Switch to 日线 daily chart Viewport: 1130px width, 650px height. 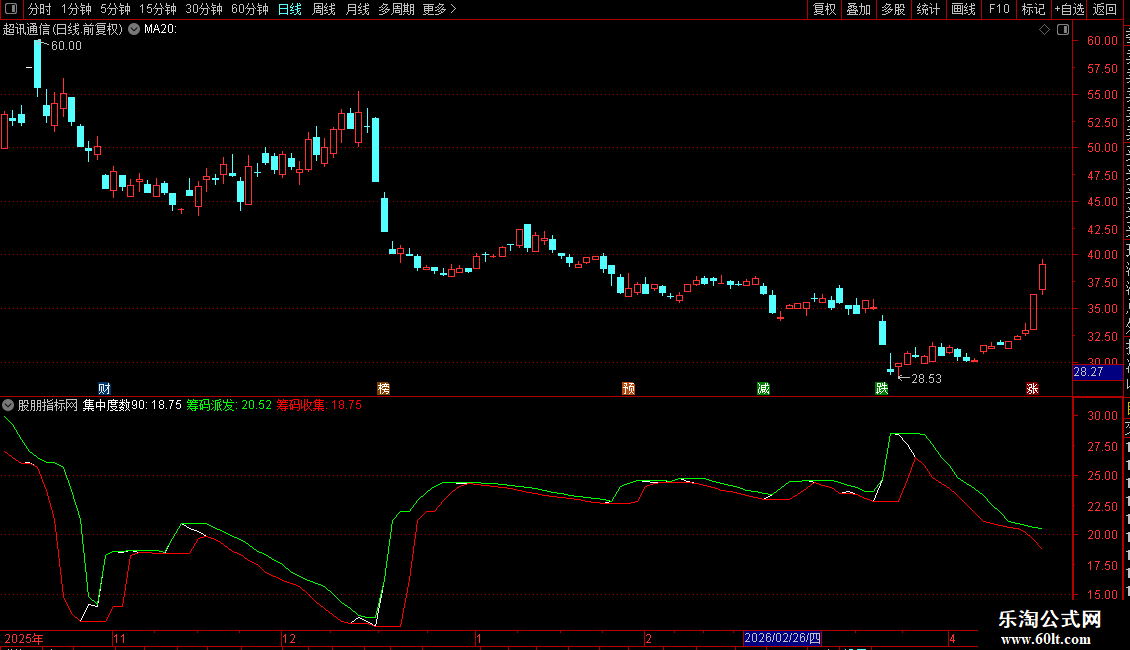(x=290, y=9)
